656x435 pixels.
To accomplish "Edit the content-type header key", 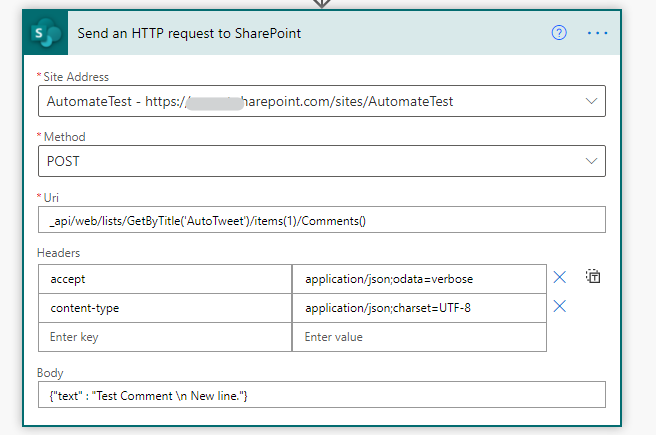I will click(x=165, y=308).
